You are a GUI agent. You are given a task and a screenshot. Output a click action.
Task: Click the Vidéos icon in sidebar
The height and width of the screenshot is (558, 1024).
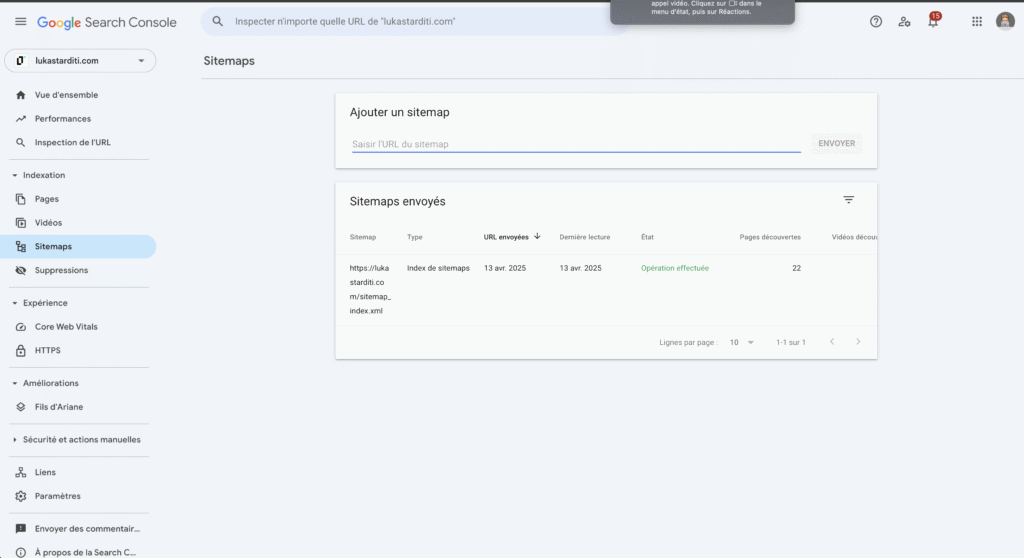pyautogui.click(x=21, y=223)
